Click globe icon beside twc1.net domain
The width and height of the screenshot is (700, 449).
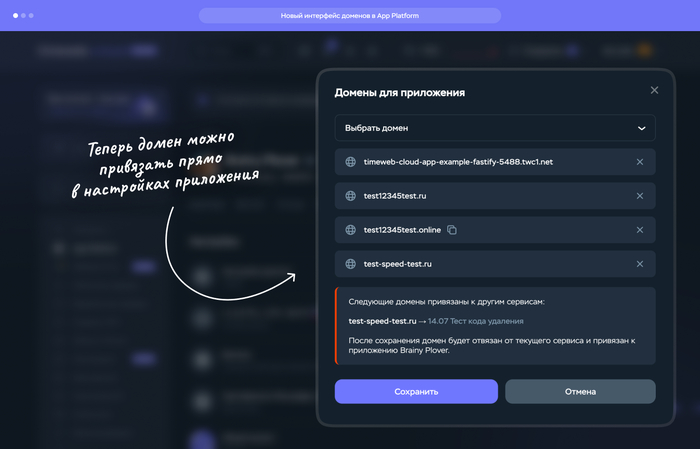tap(350, 162)
